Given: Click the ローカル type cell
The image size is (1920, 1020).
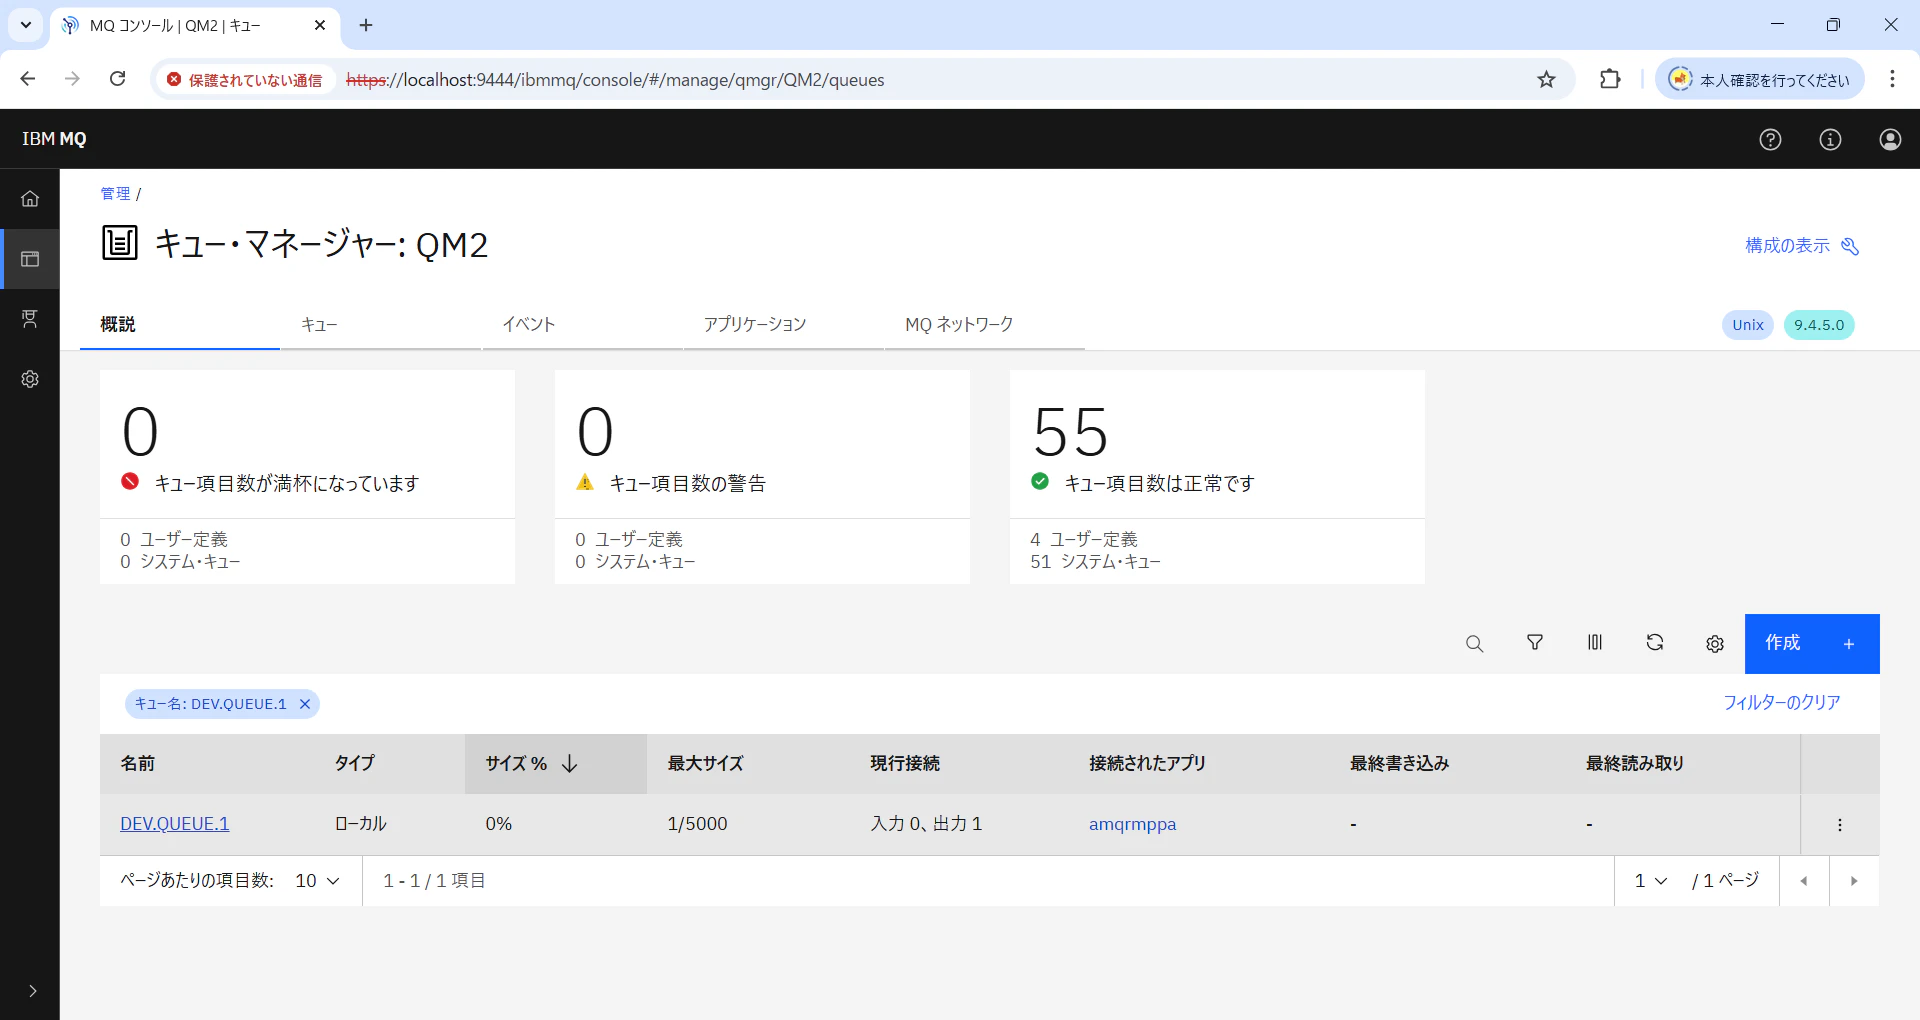Looking at the screenshot, I should click(x=360, y=824).
